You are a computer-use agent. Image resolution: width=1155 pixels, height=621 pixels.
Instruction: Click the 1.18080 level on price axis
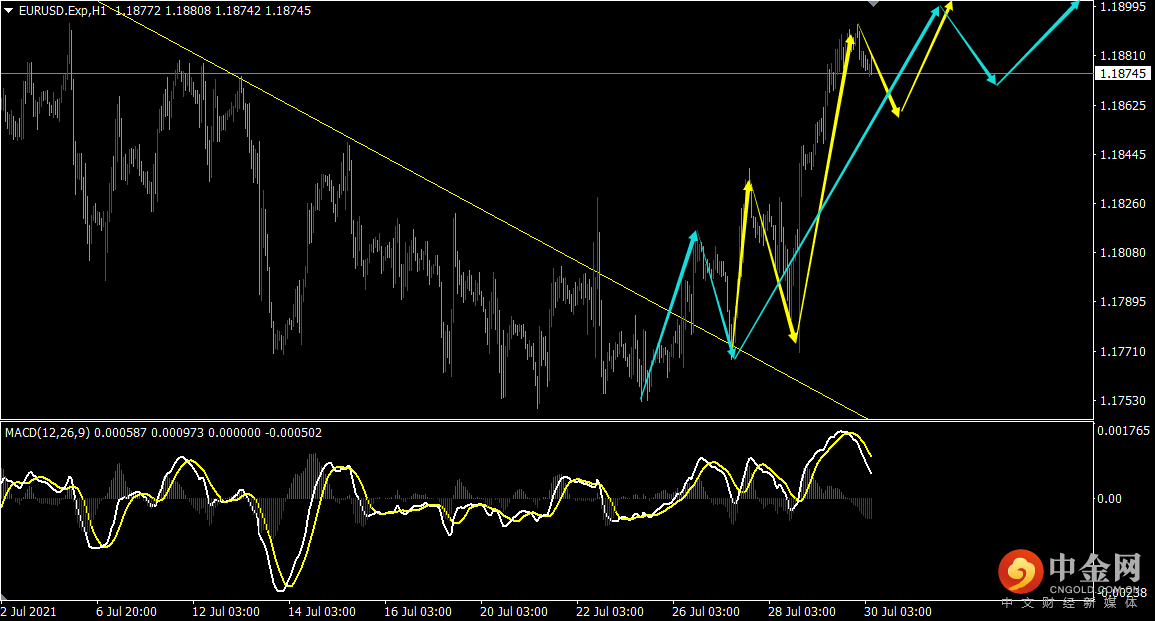tap(1123, 253)
